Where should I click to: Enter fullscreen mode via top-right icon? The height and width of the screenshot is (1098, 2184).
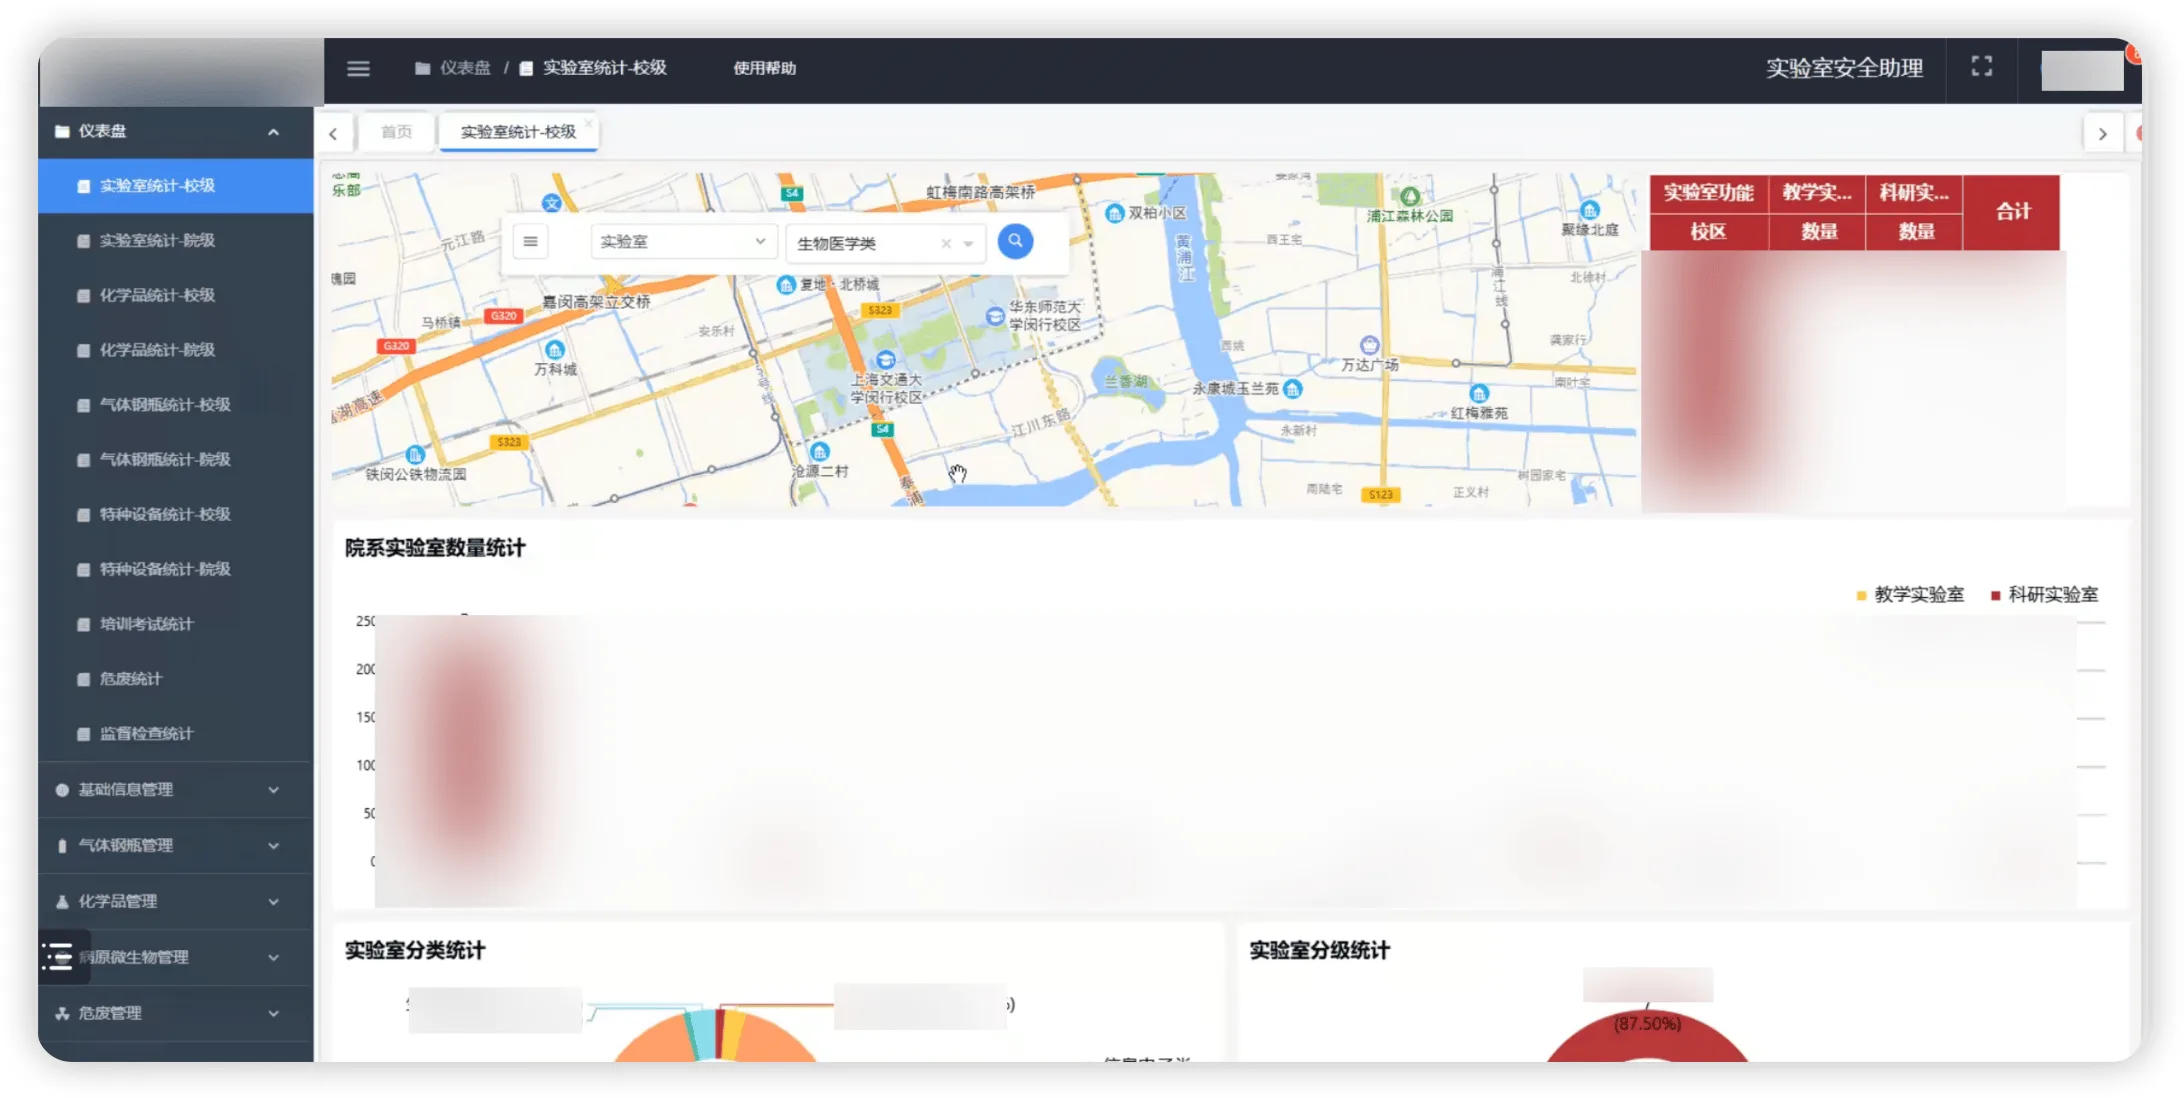coord(1981,66)
